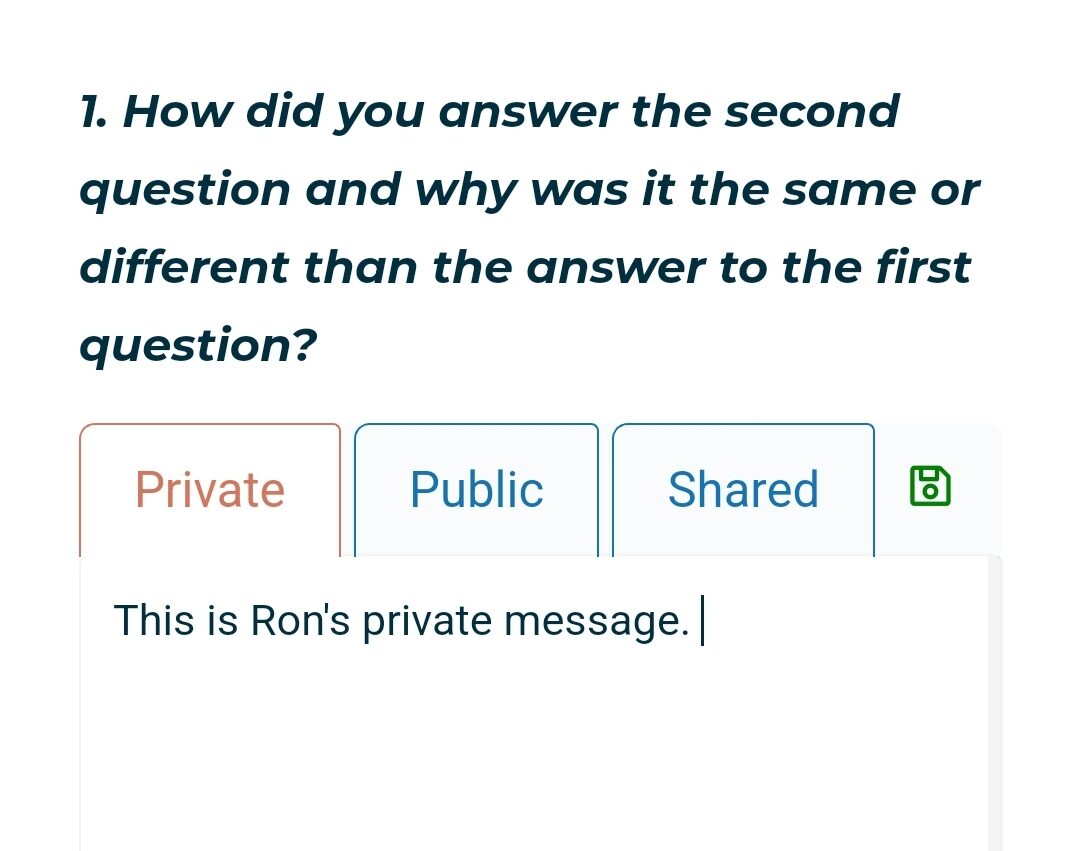
Task: Switch to the Private tab
Action: (210, 490)
